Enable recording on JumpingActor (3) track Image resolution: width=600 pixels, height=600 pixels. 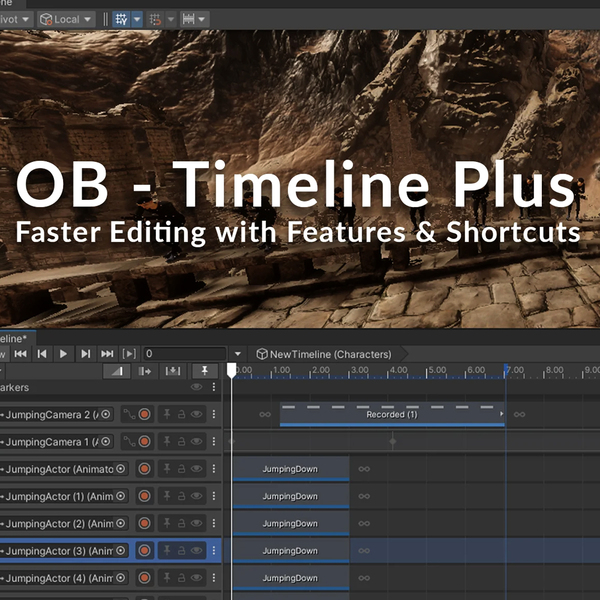click(144, 550)
